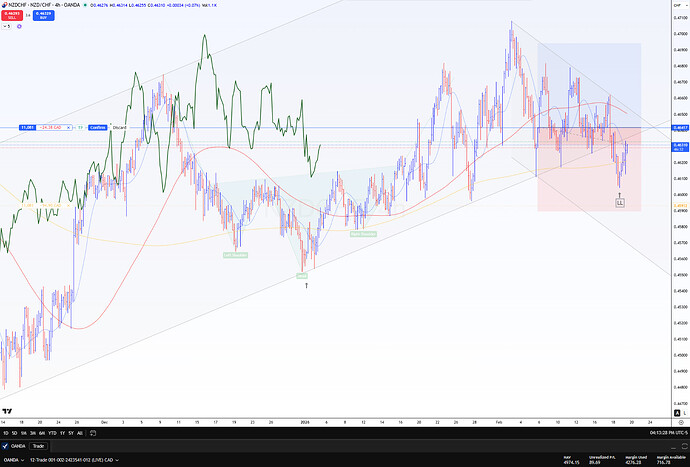Viewport: 690px width, 467px height.
Task: Select the 3M time range
Action: pos(33,433)
